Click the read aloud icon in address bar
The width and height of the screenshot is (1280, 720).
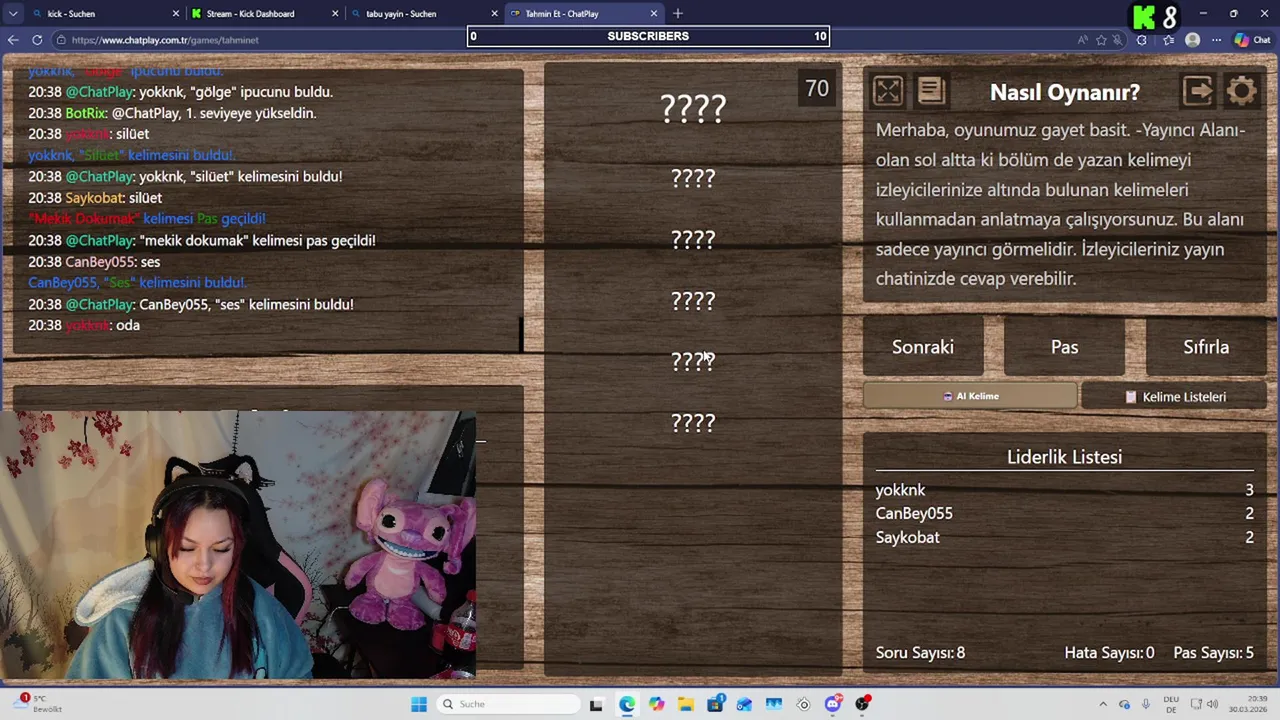click(x=1082, y=40)
